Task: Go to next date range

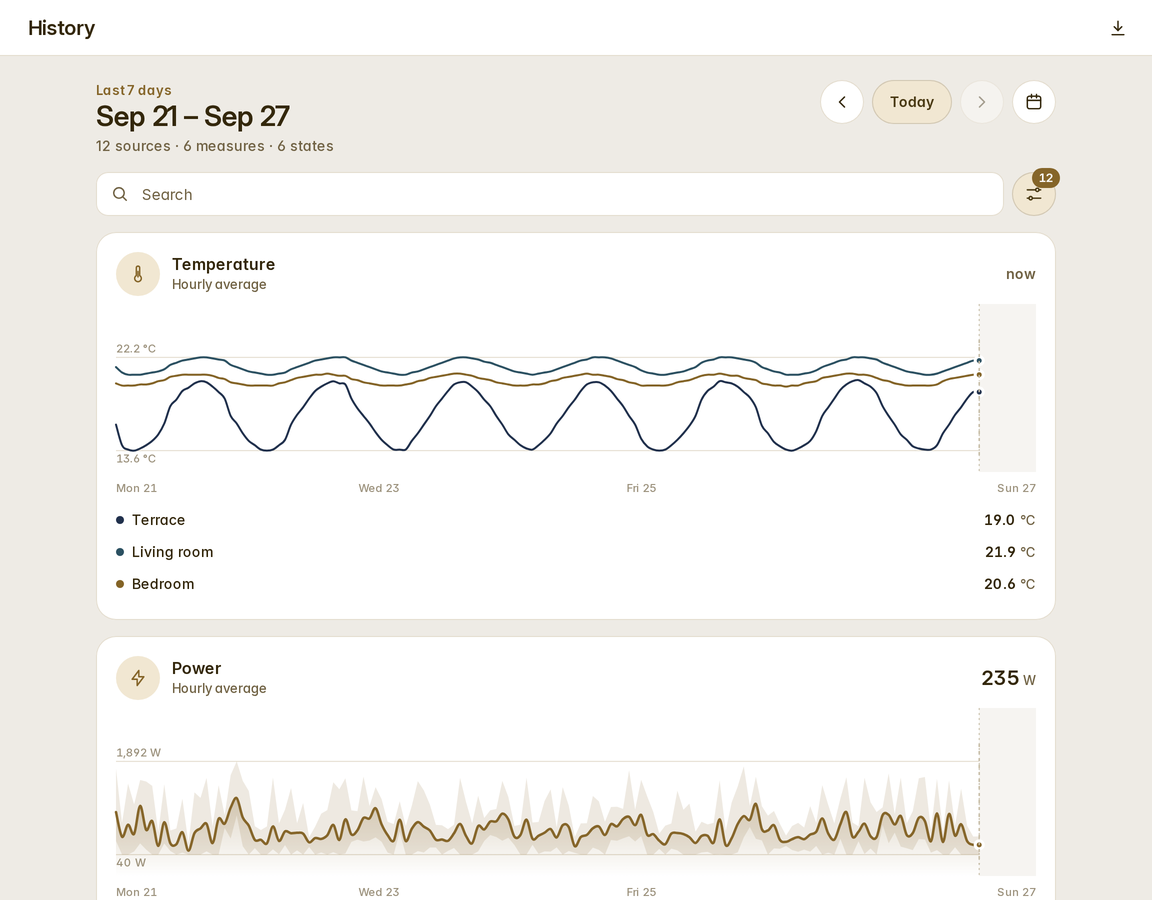Action: tap(982, 102)
